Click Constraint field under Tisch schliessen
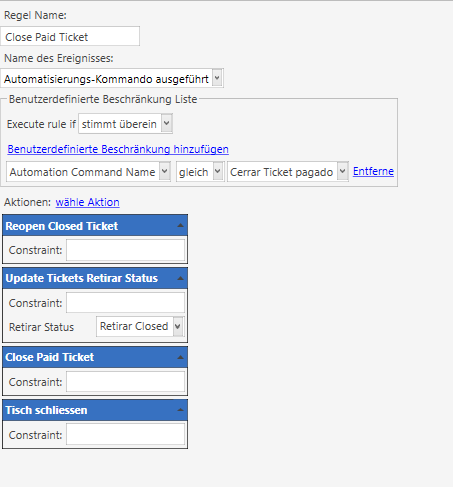Screen dimensions: 453x487 [125, 434]
